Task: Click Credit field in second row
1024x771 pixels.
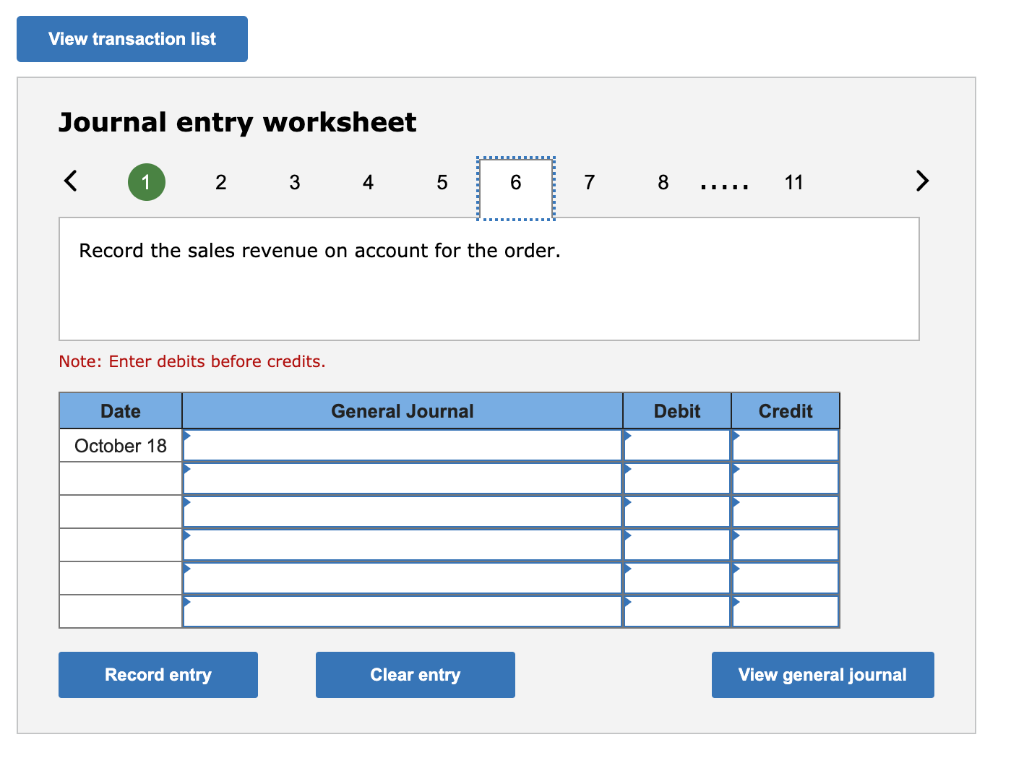Action: click(x=786, y=479)
